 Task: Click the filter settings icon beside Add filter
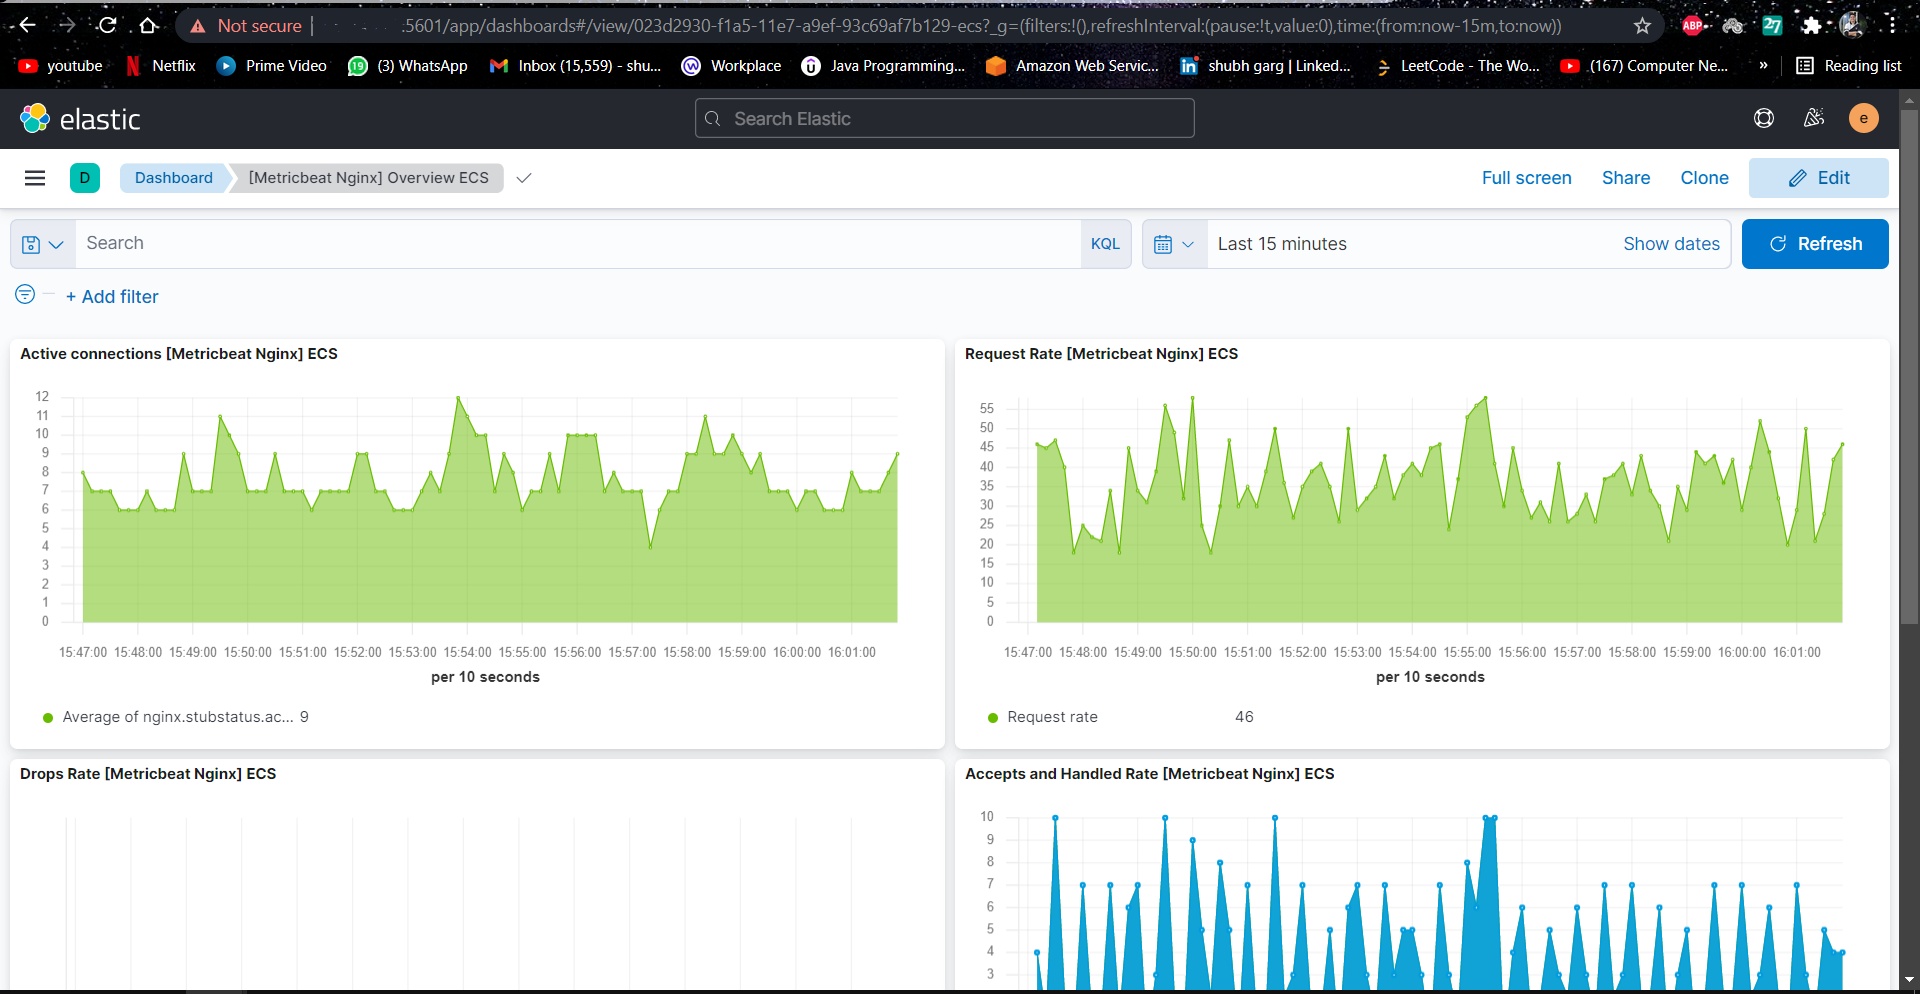(x=24, y=294)
